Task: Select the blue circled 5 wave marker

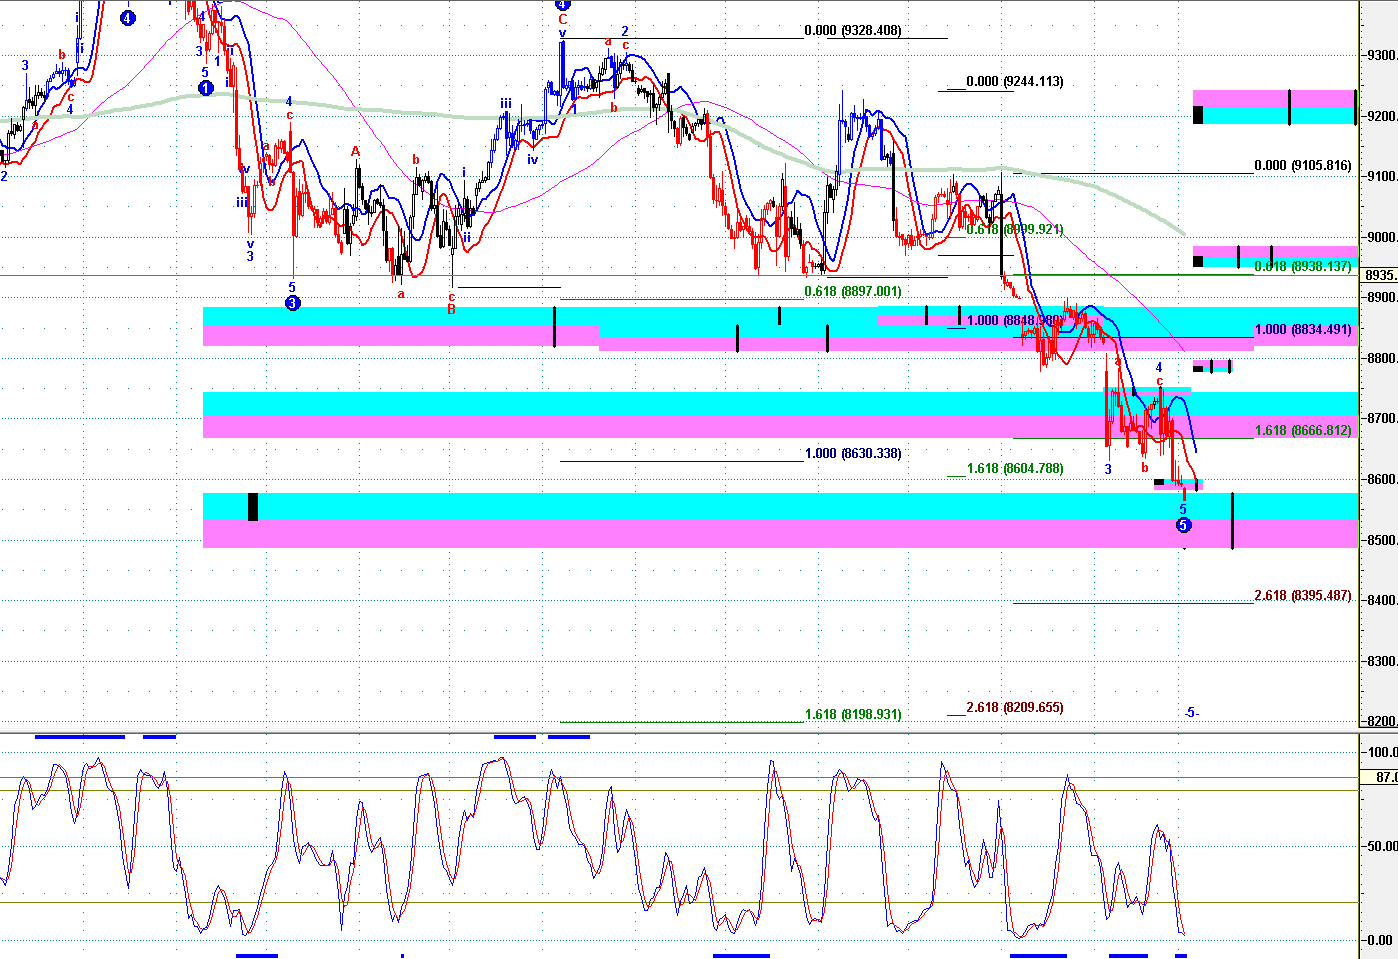Action: click(1183, 525)
